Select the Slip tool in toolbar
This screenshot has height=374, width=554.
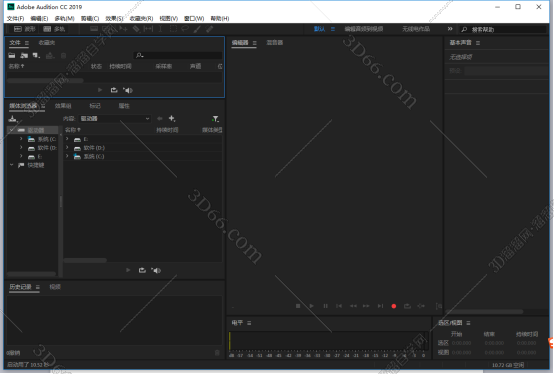(148, 29)
